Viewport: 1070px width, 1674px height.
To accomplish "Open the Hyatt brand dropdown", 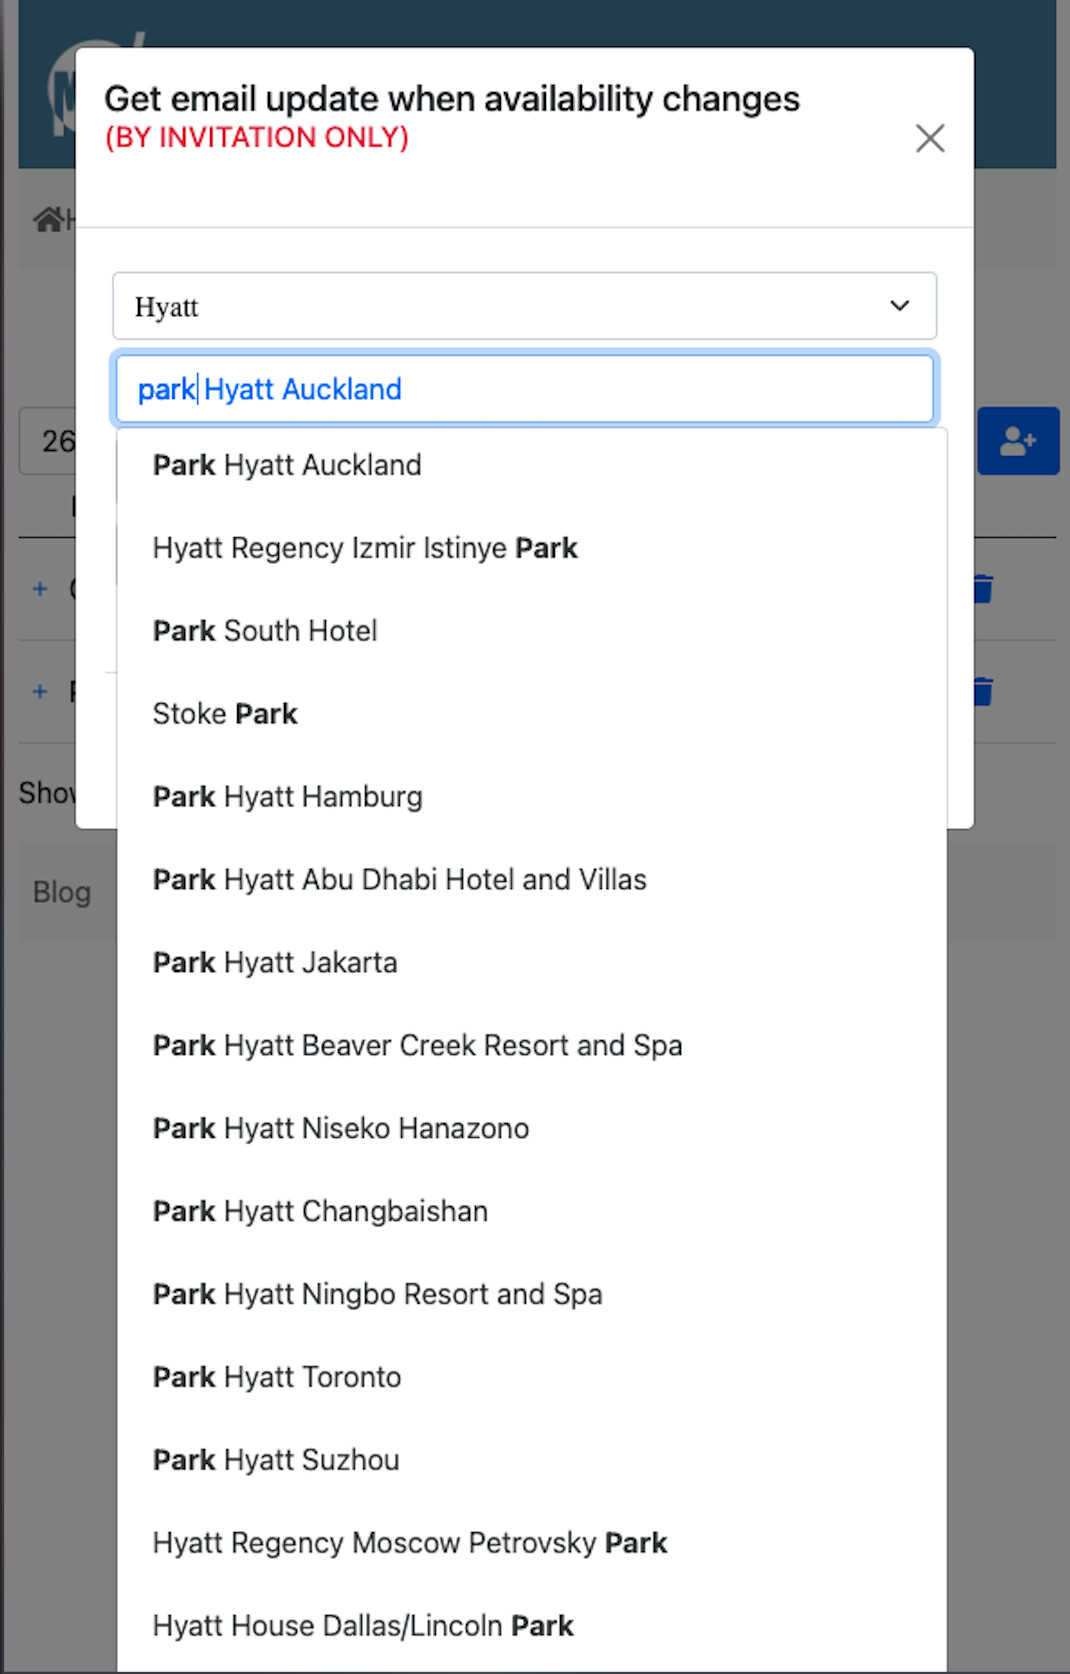I will [524, 306].
